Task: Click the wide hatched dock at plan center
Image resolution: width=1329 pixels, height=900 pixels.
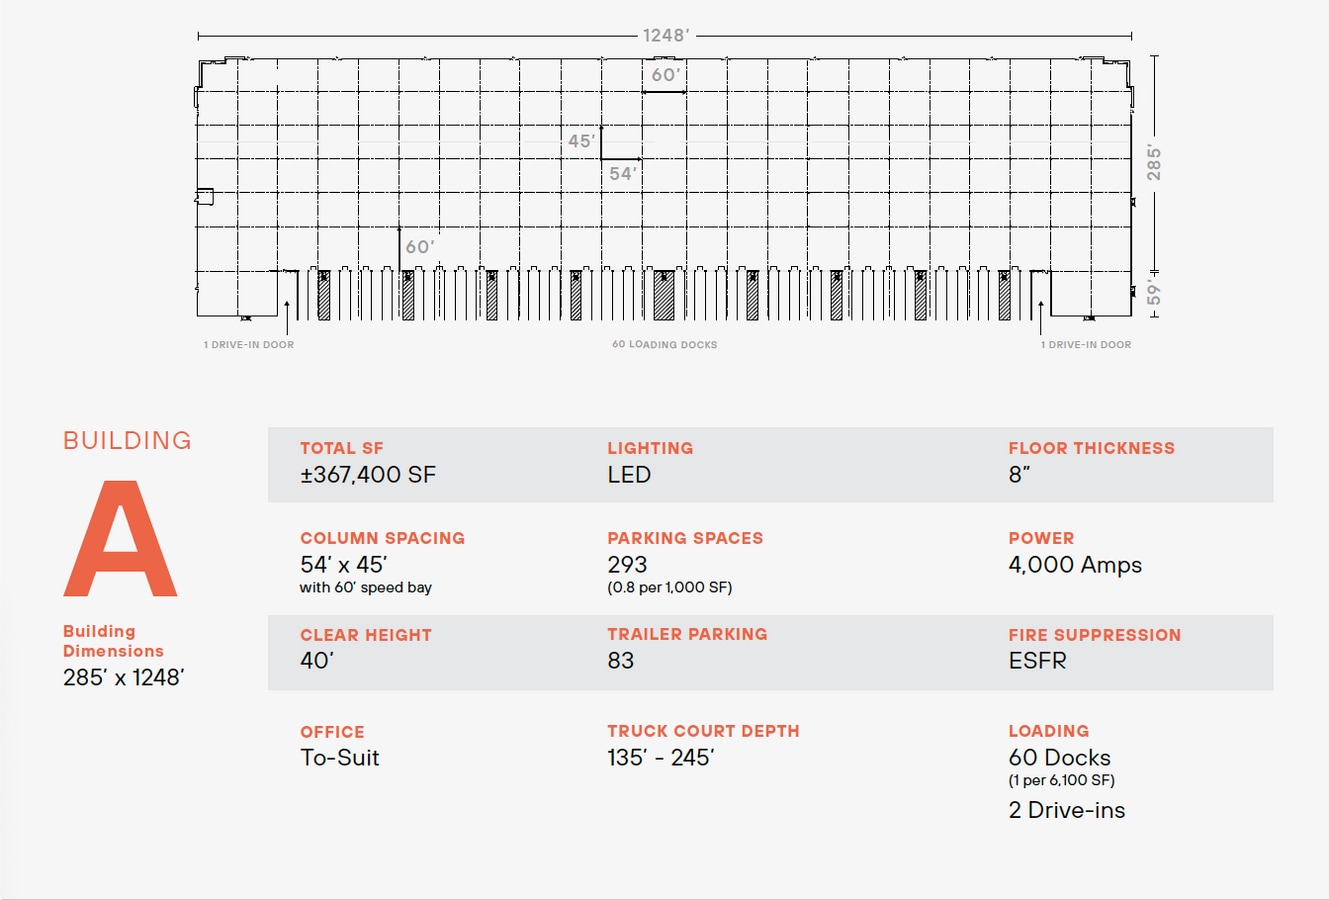Action: click(x=663, y=295)
